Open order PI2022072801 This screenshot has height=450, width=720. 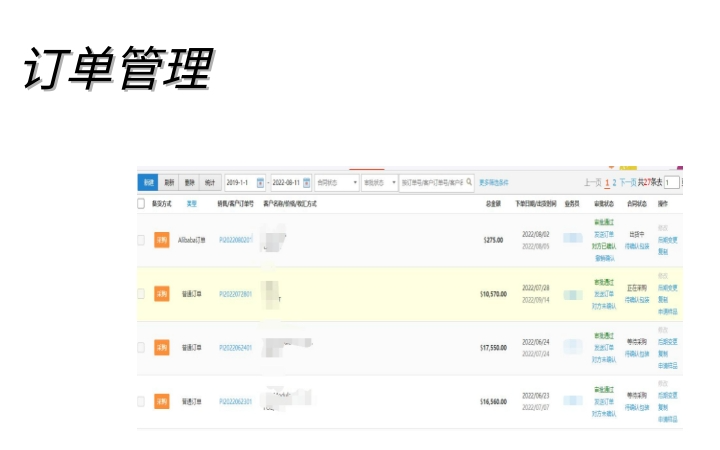(236, 294)
